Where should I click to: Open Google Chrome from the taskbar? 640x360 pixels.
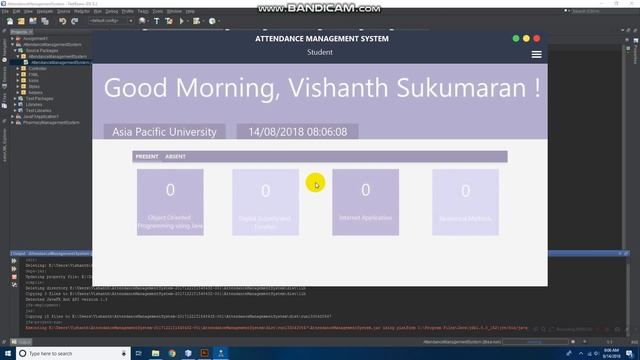click(172, 353)
